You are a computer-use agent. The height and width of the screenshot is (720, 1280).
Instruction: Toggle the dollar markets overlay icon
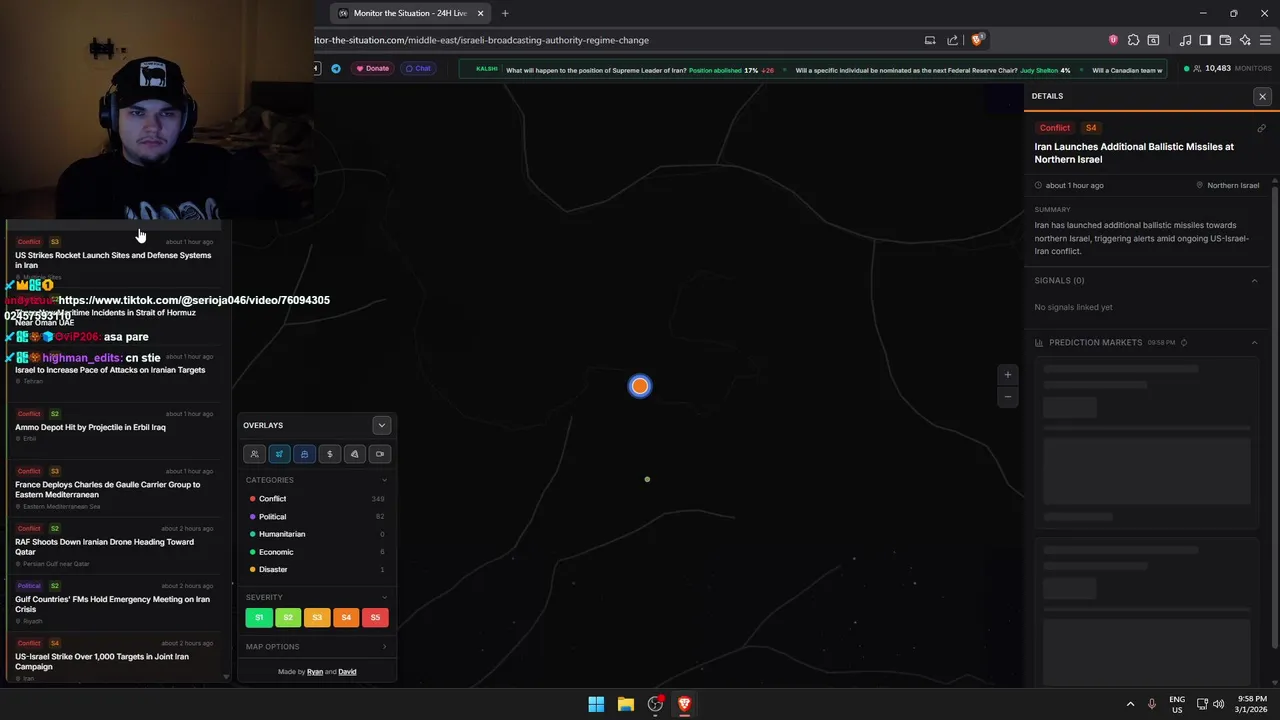coord(329,454)
